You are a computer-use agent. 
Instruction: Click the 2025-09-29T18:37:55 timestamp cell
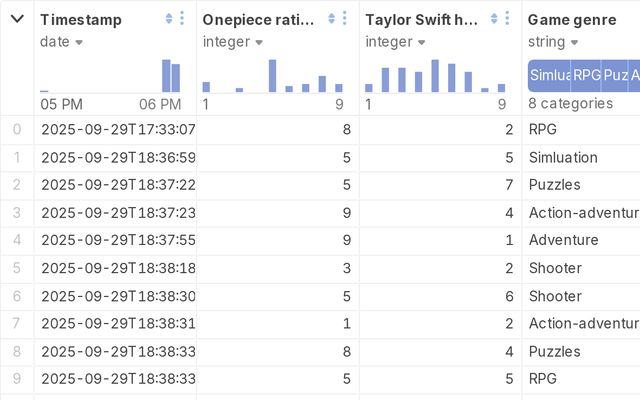[x=118, y=240]
